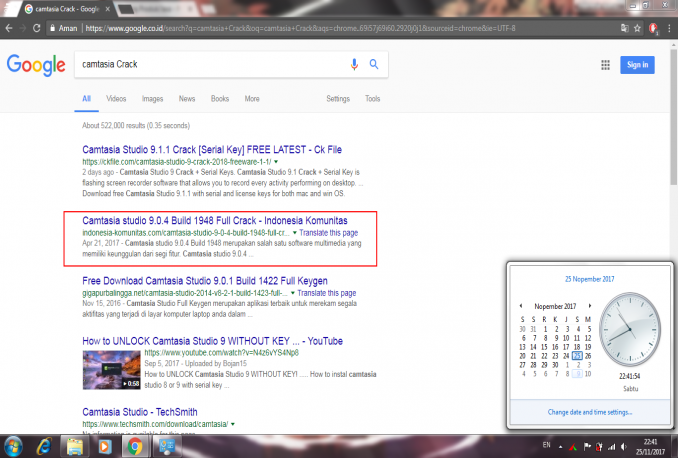Expand the dropdown arrow for techsmith.com result
This screenshot has height=458, width=678.
click(x=233, y=424)
